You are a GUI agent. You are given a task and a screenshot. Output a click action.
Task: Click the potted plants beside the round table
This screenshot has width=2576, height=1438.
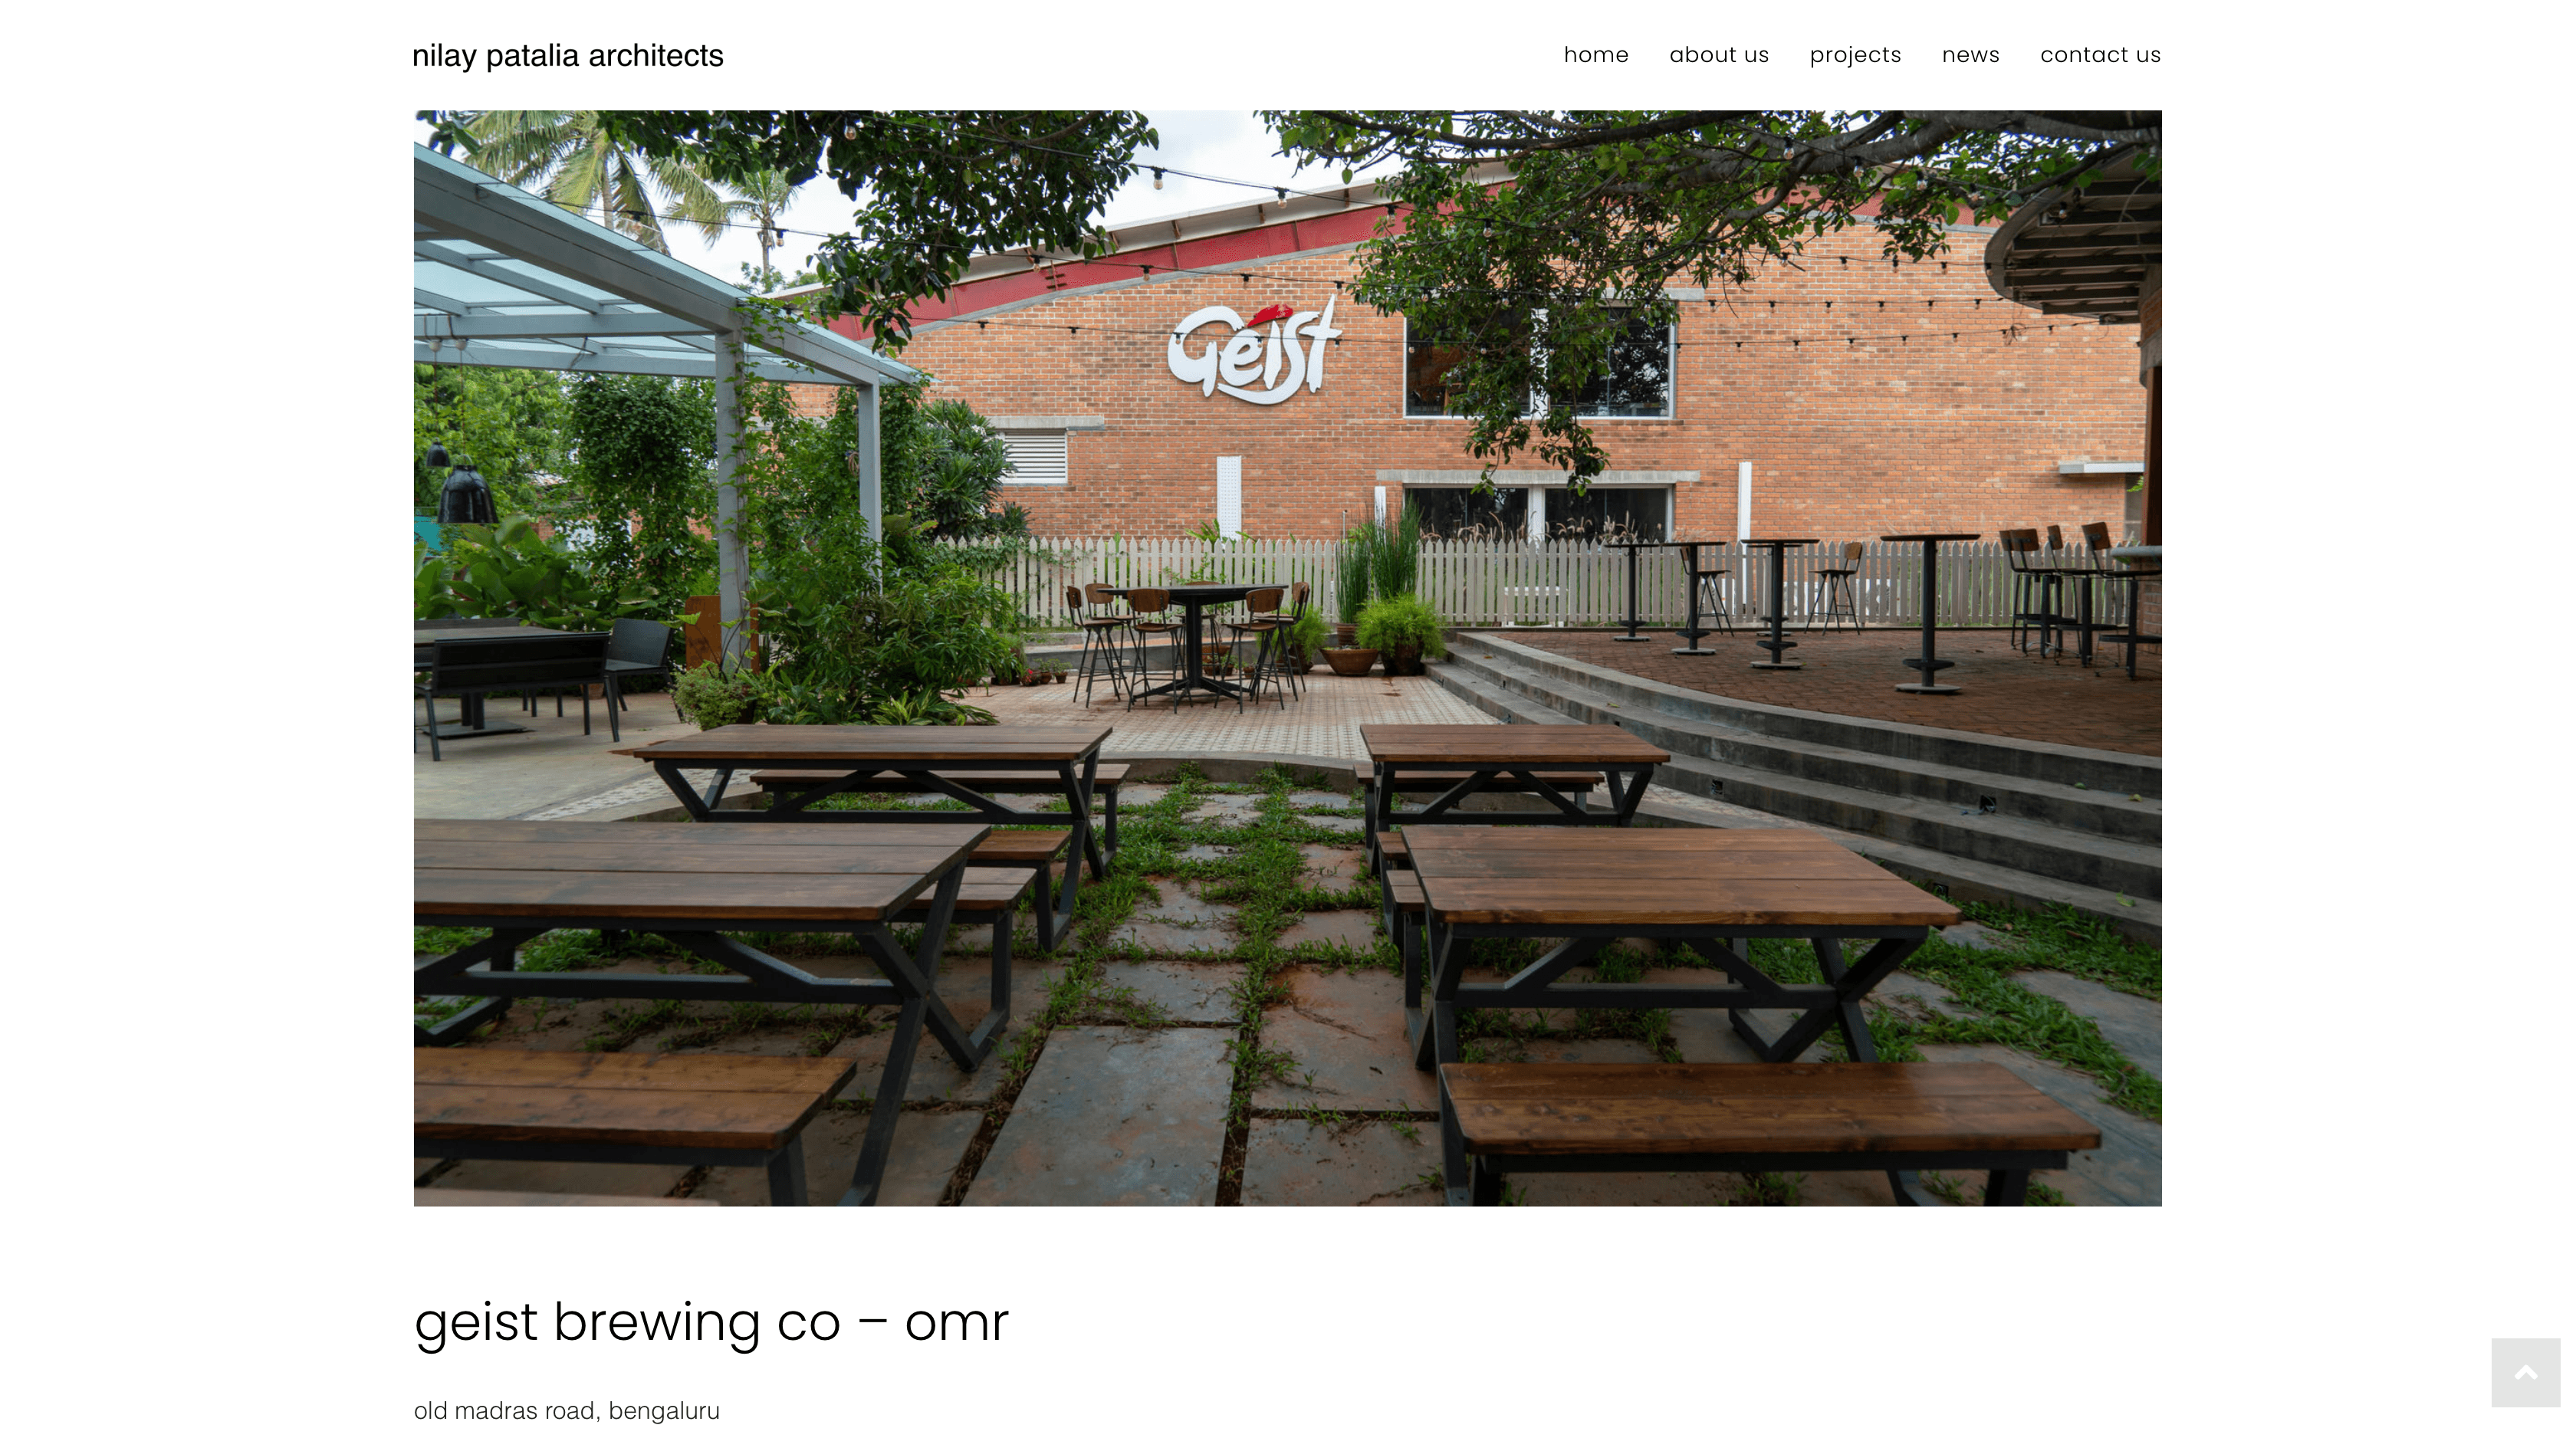point(1385,620)
